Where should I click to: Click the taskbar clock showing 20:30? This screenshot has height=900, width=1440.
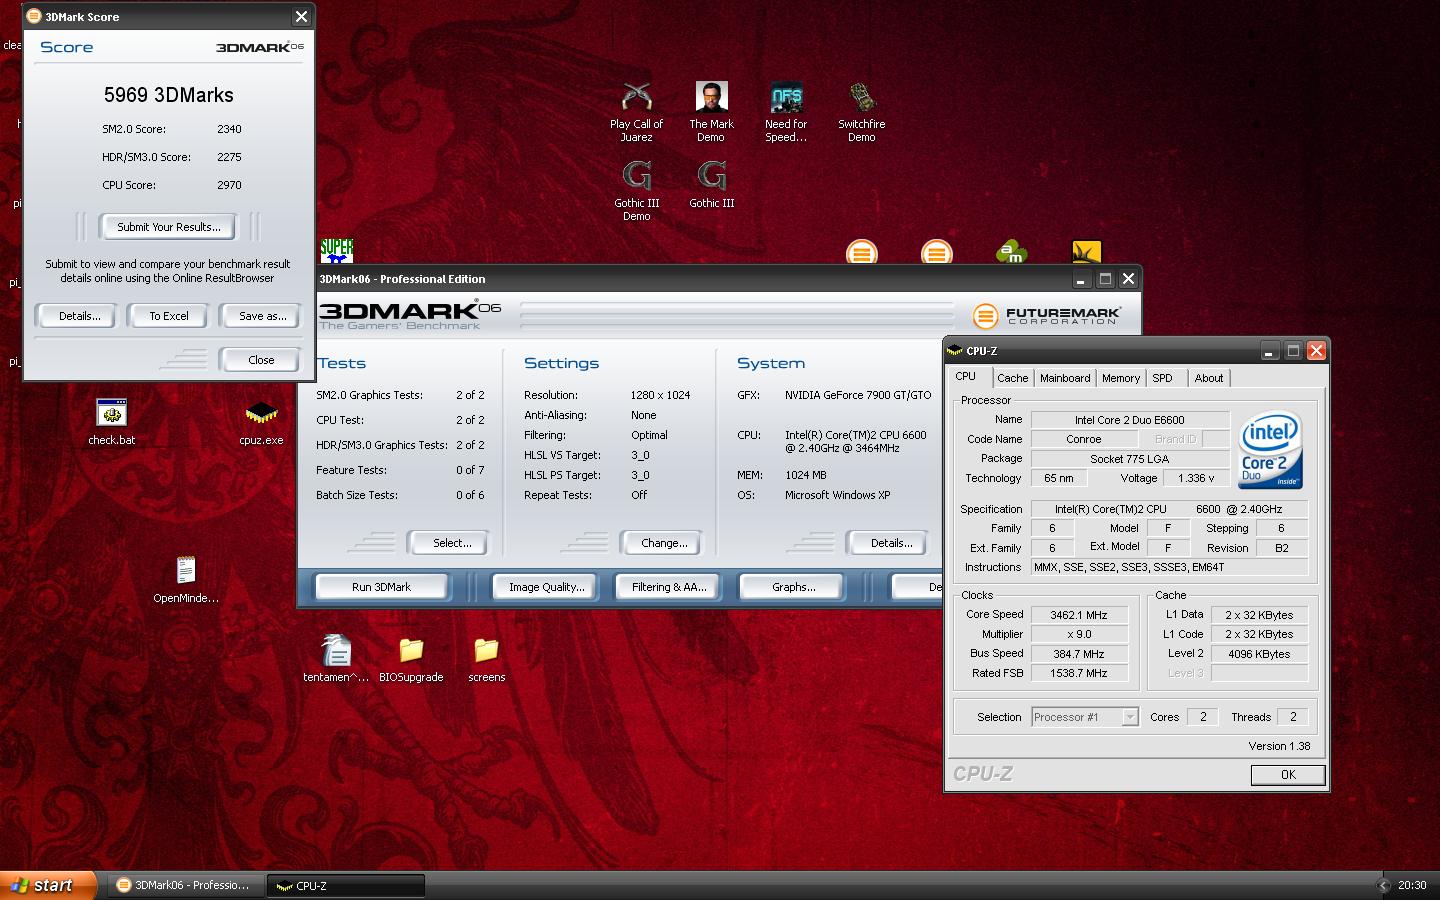click(1412, 885)
